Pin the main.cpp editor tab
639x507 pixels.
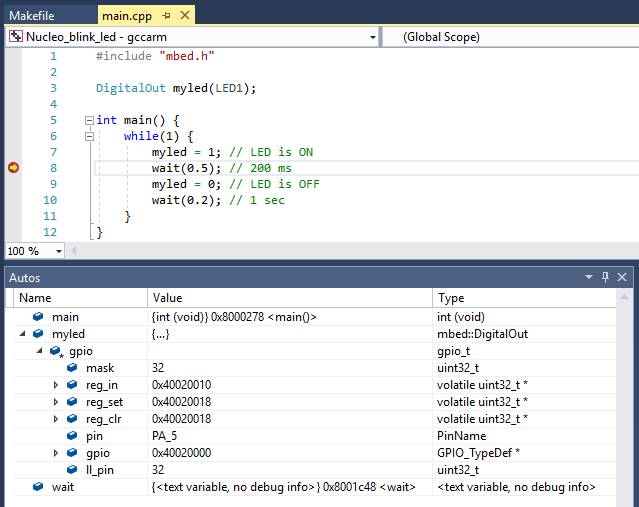pos(166,16)
